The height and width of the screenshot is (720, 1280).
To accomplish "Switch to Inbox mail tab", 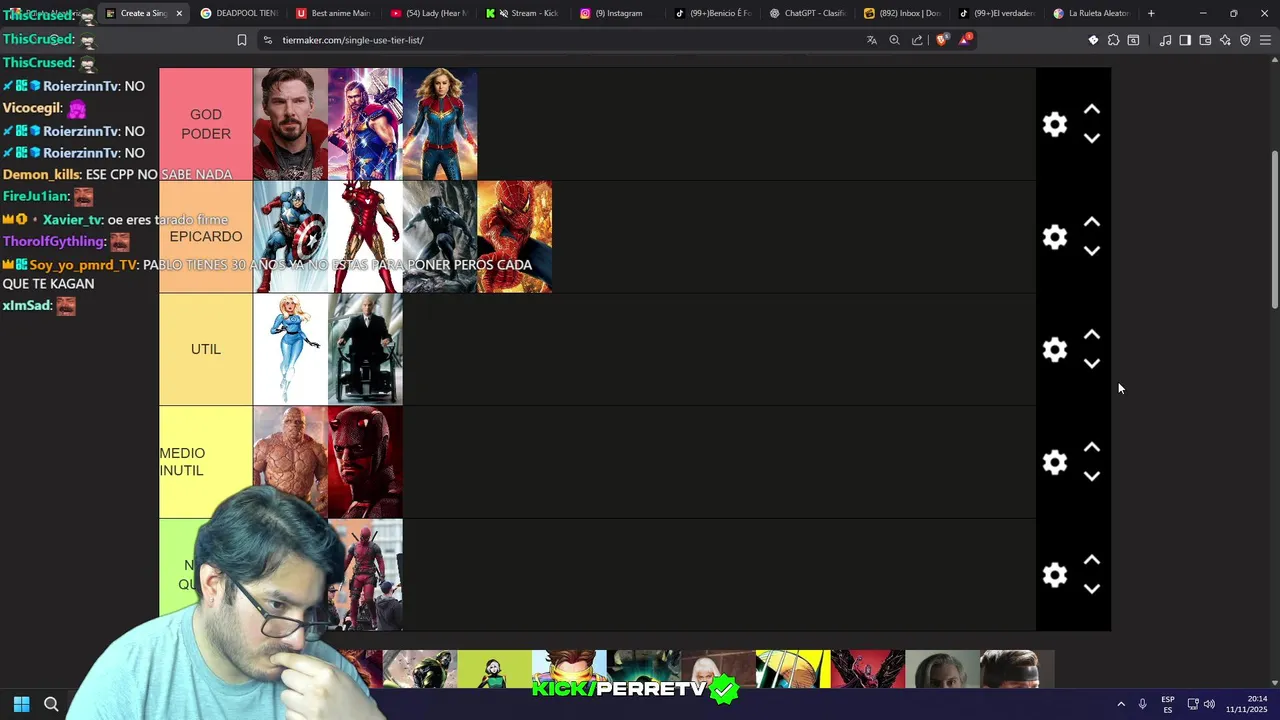I will 902,13.
